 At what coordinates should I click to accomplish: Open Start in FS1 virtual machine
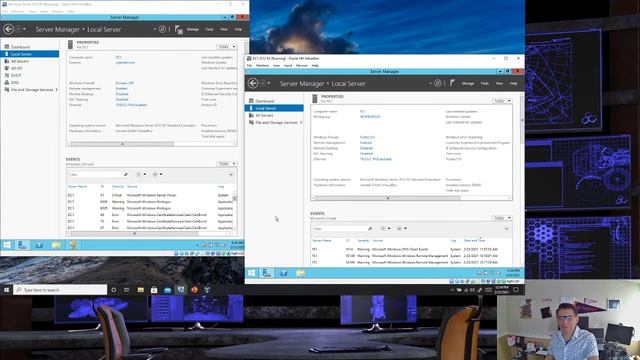pos(251,273)
